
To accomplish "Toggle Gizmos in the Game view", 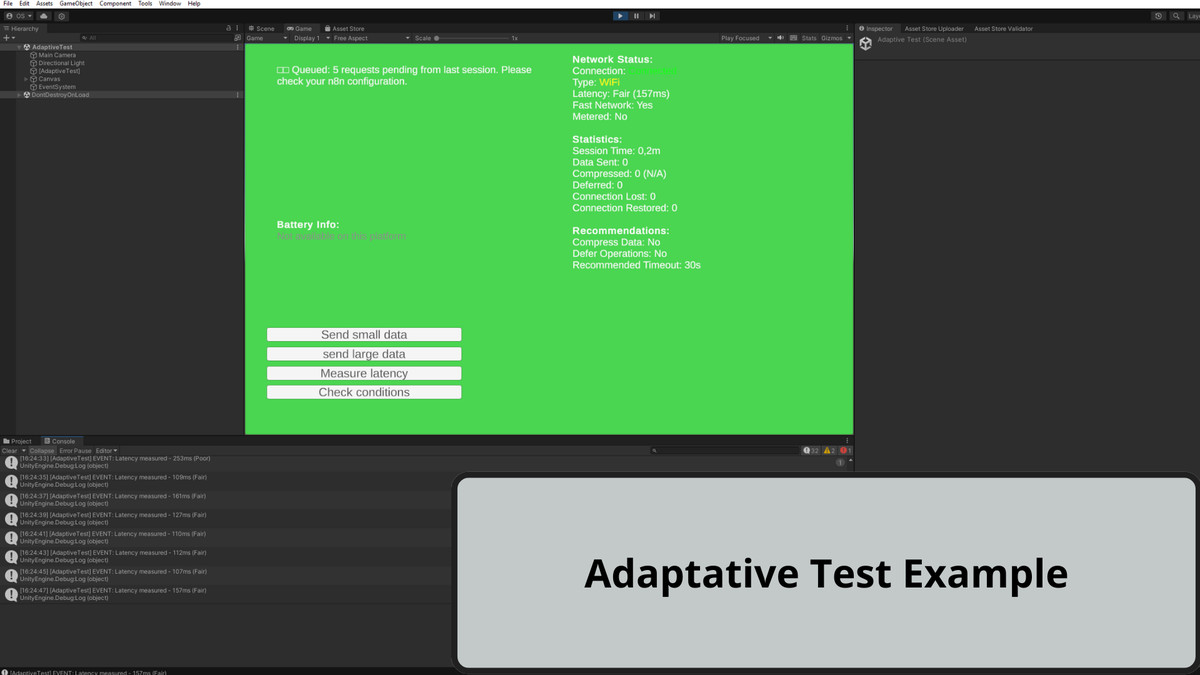I will (831, 38).
